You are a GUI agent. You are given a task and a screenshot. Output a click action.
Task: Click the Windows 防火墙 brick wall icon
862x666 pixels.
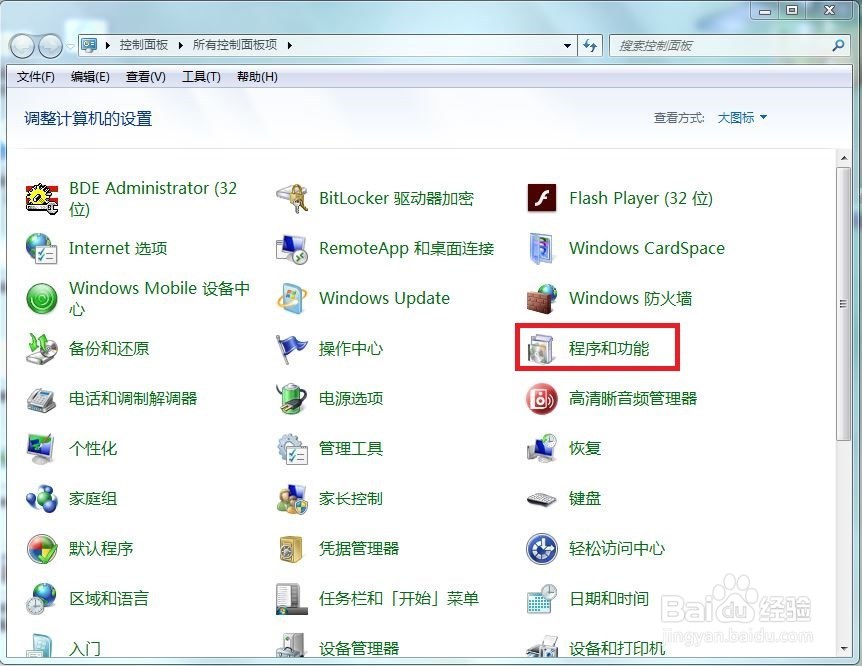coord(542,299)
